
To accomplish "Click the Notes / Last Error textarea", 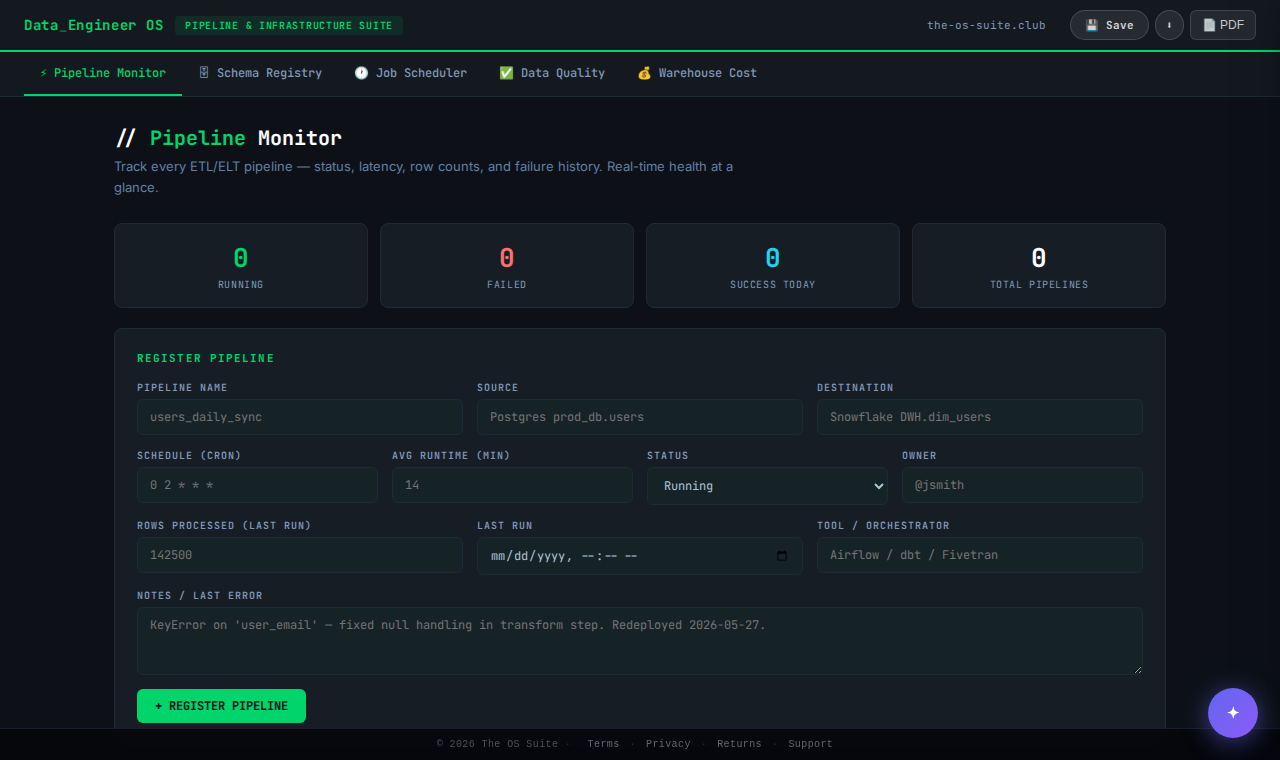I will click(640, 641).
